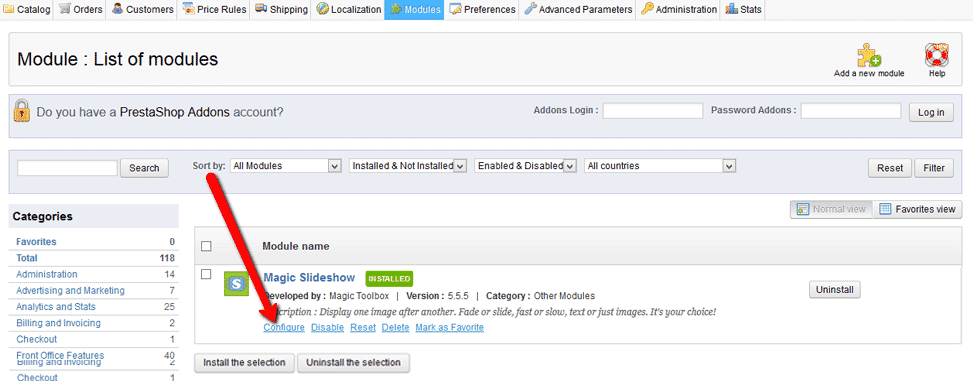Select the Modules tab
The height and width of the screenshot is (381, 973).
415,9
